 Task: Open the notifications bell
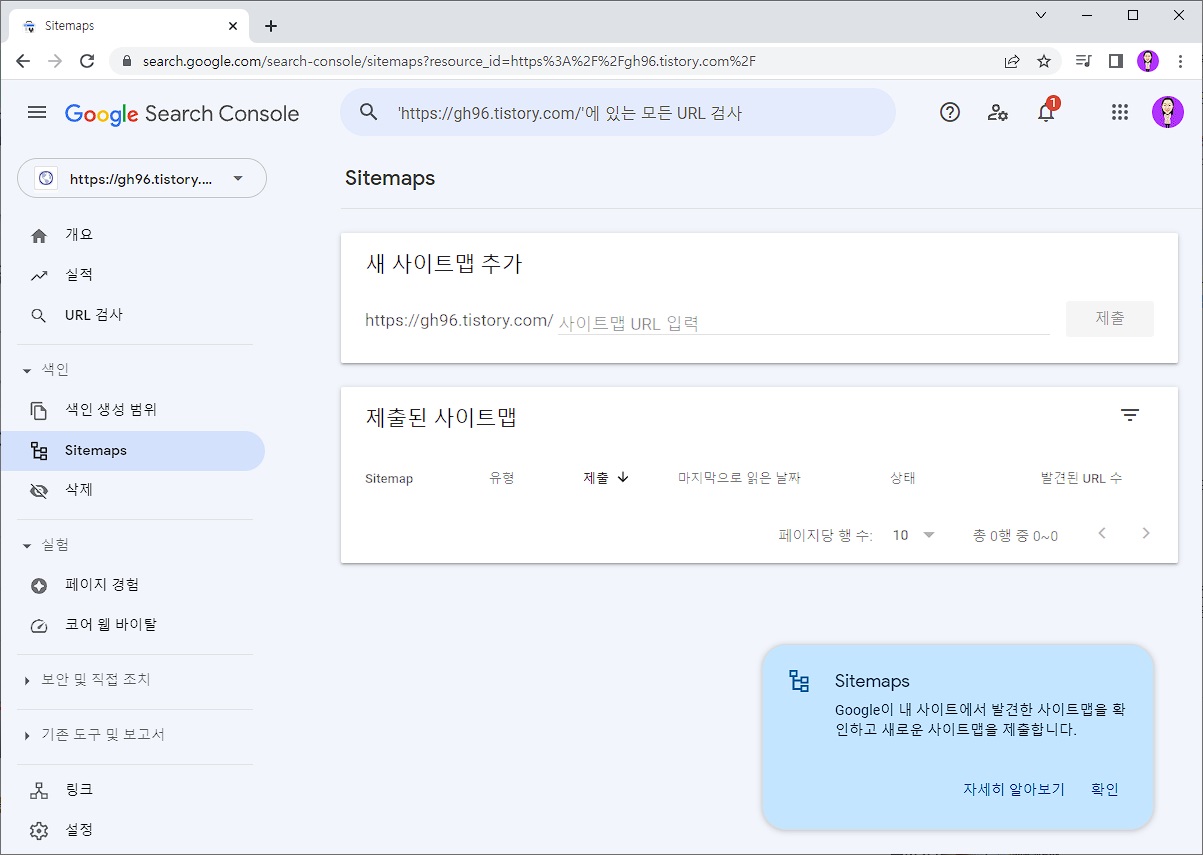1046,112
